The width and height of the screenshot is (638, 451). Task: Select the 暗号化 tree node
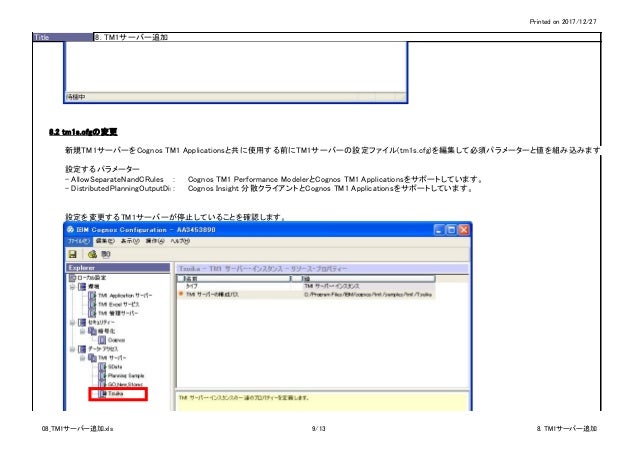pyautogui.click(x=107, y=331)
